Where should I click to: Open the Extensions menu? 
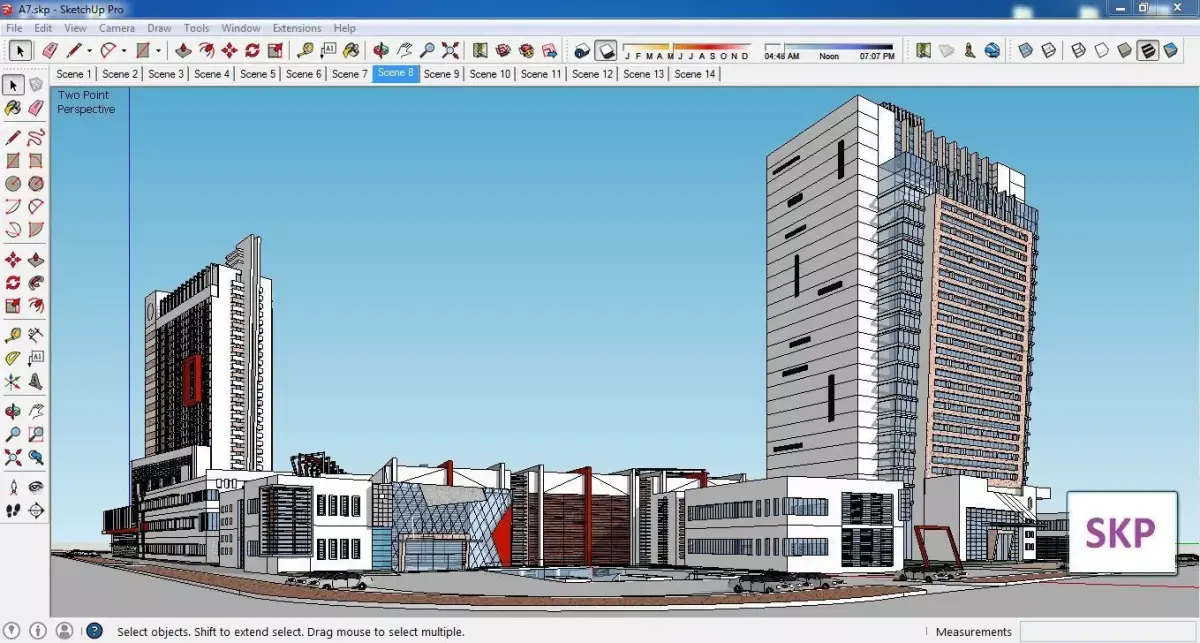(x=297, y=28)
